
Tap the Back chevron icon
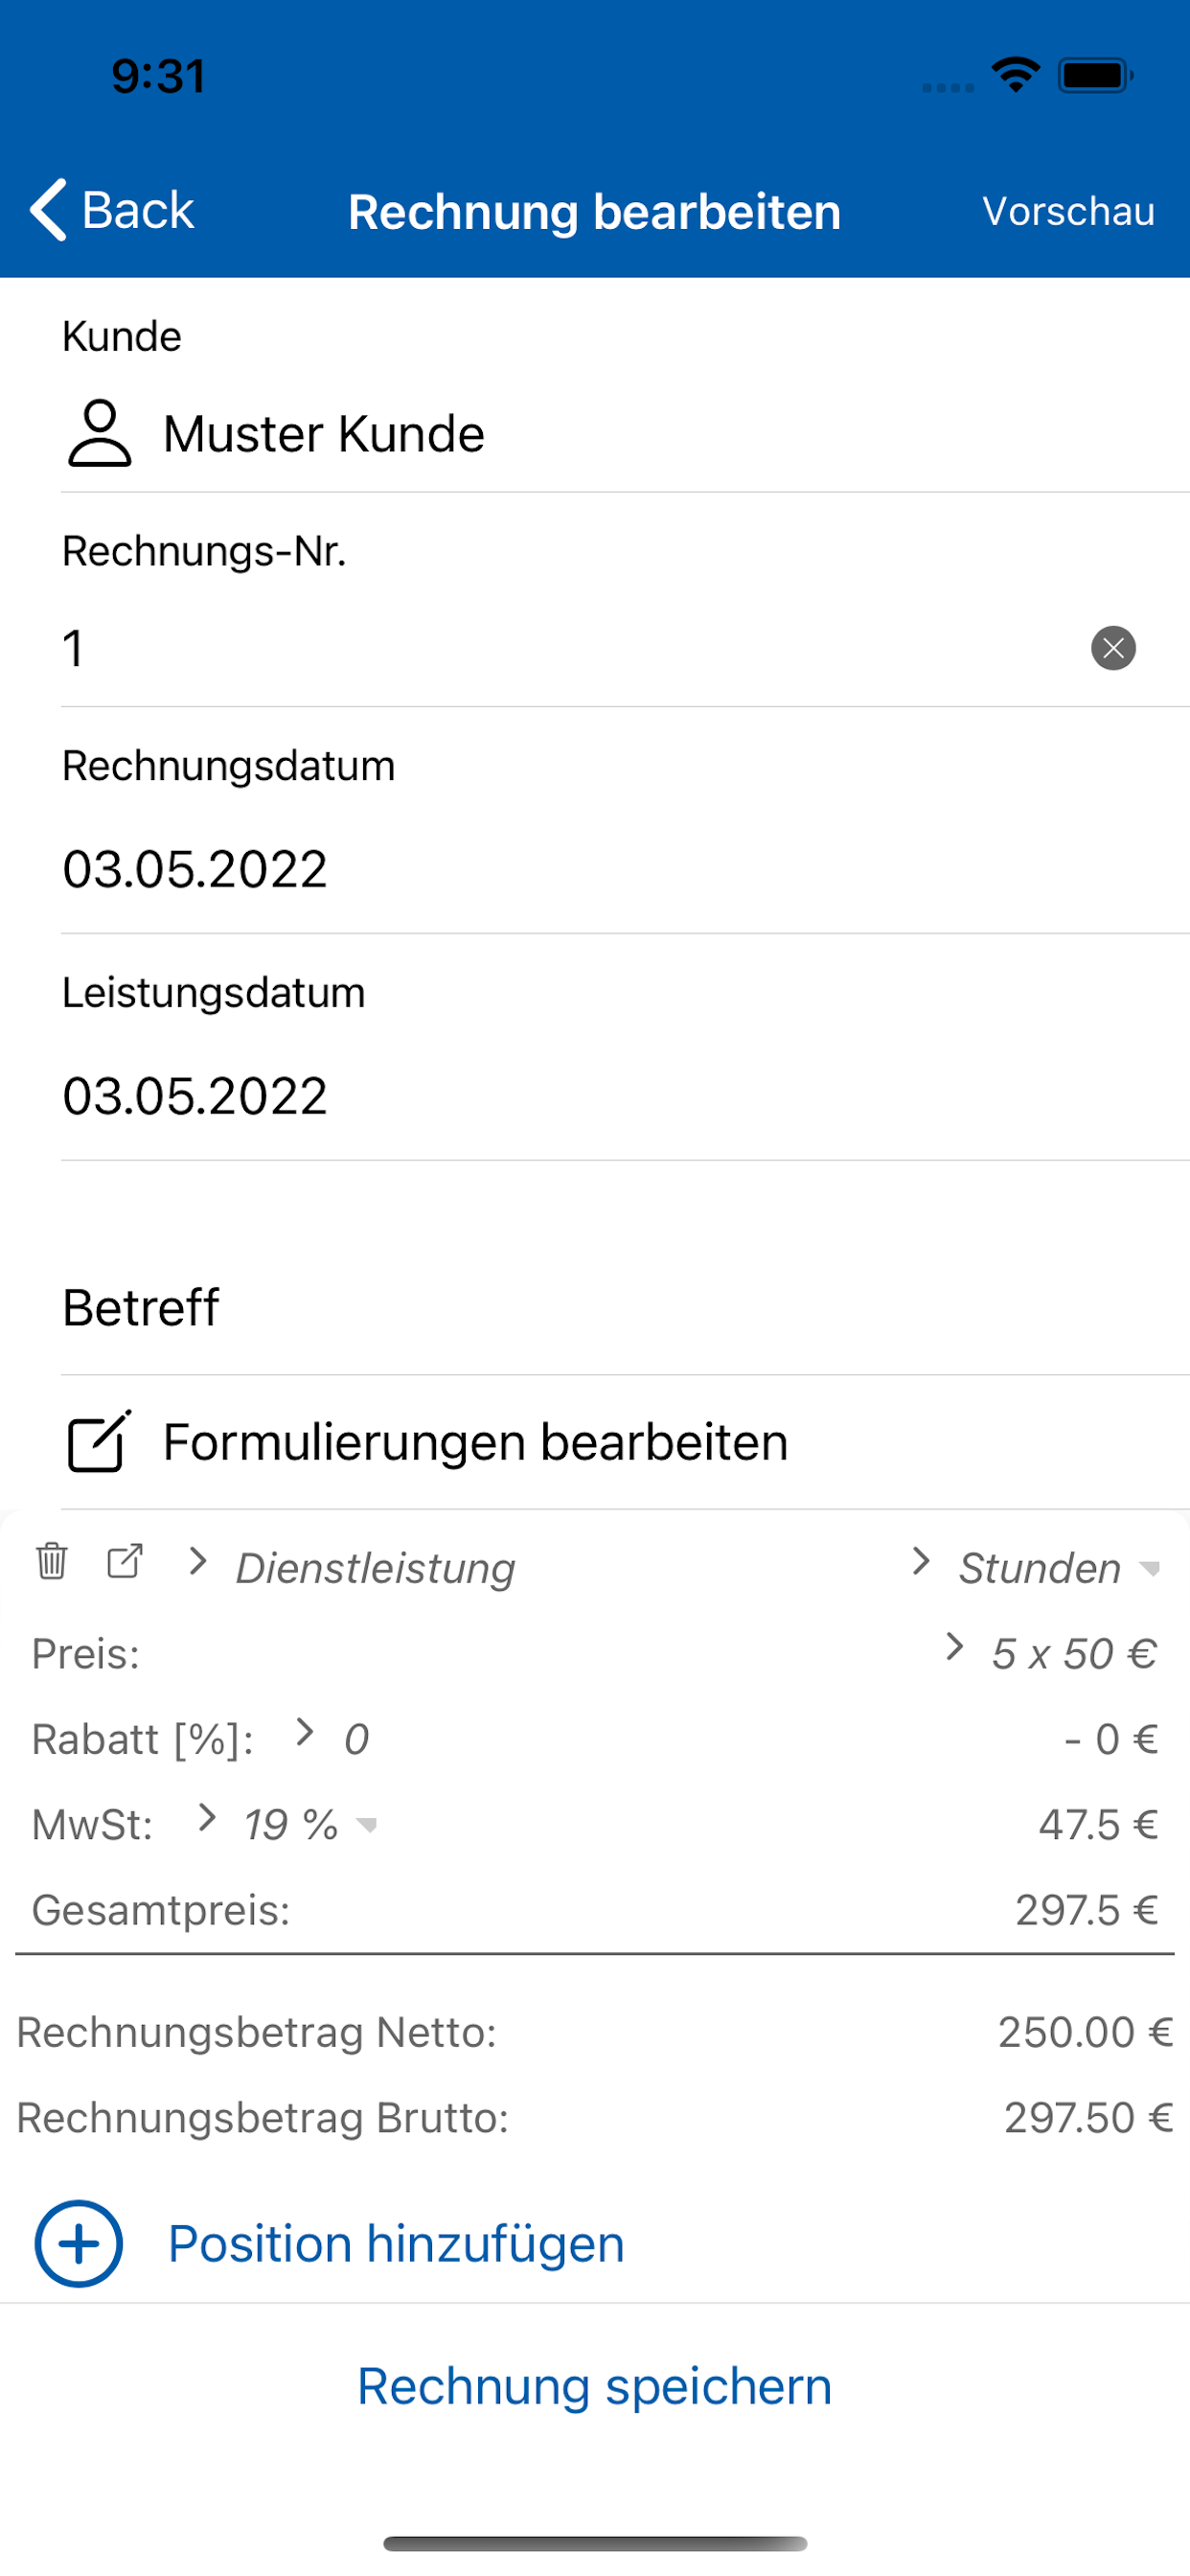(x=48, y=210)
